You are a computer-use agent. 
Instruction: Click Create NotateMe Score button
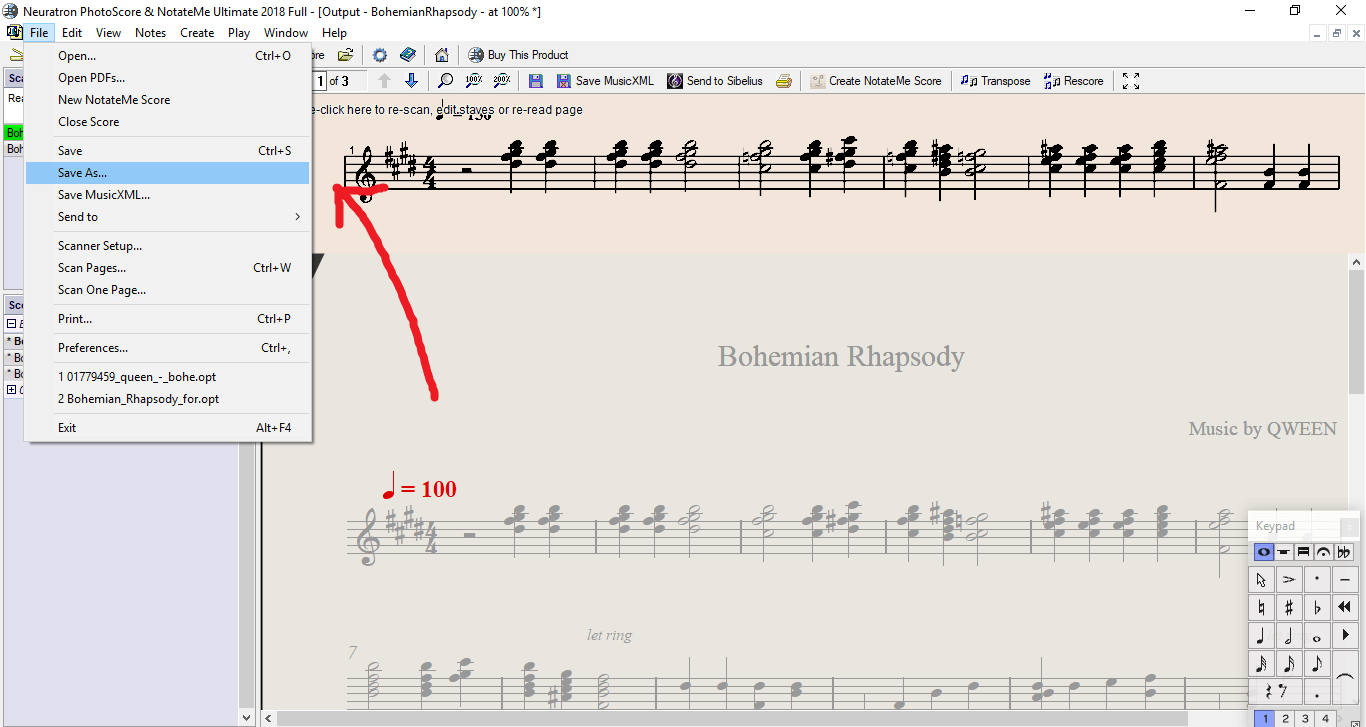click(876, 81)
